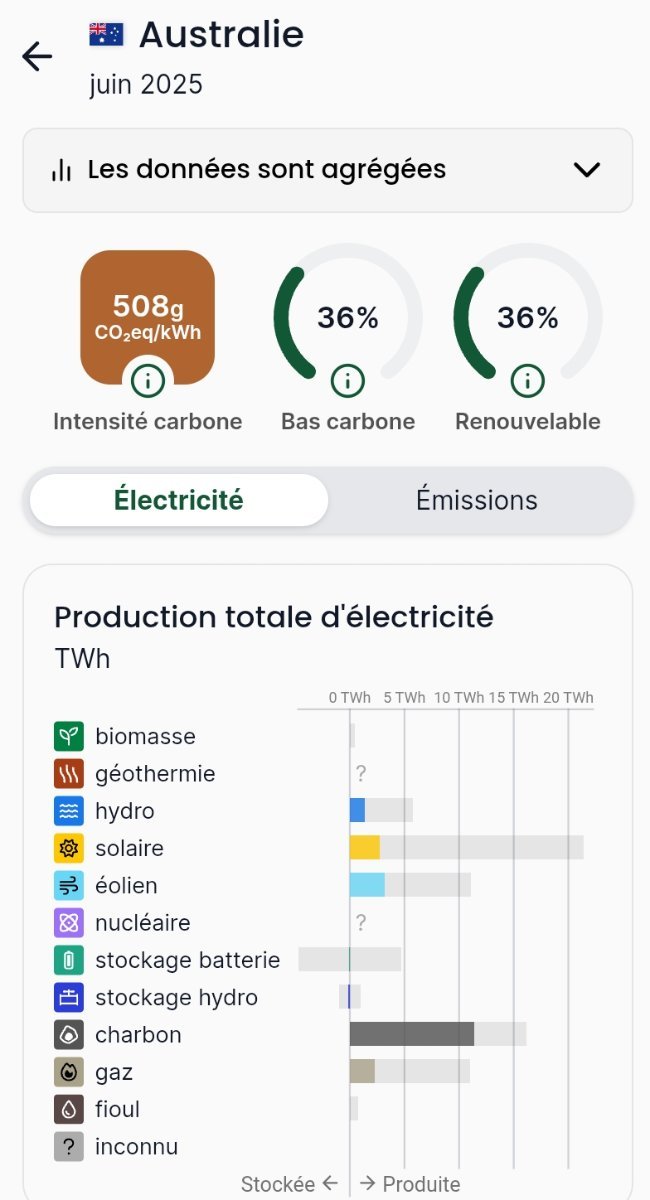Image resolution: width=650 pixels, height=1200 pixels.
Task: Click the yellow solaire production bar
Action: tap(364, 847)
